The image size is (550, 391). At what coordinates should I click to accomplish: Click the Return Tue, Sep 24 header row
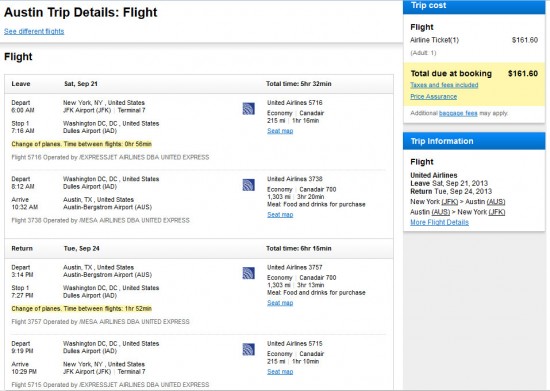coord(199,248)
